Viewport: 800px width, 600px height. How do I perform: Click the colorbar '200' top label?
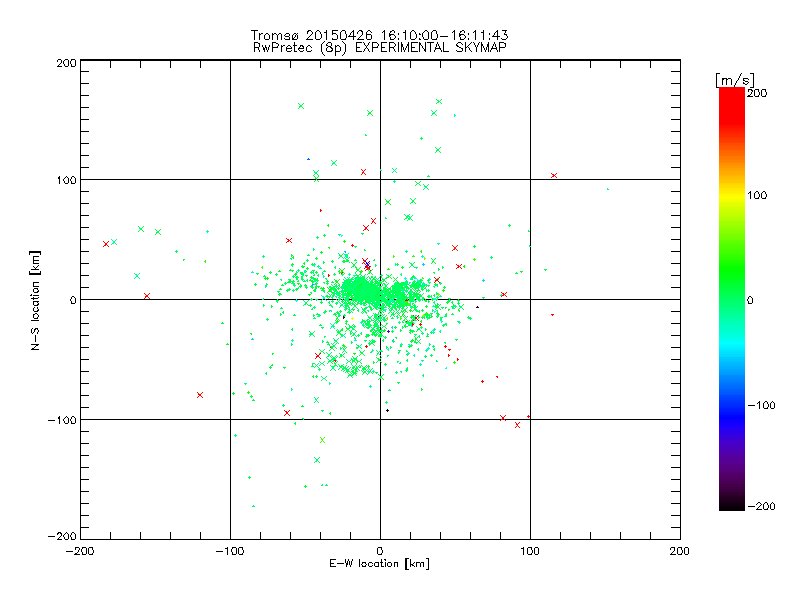pyautogui.click(x=757, y=93)
